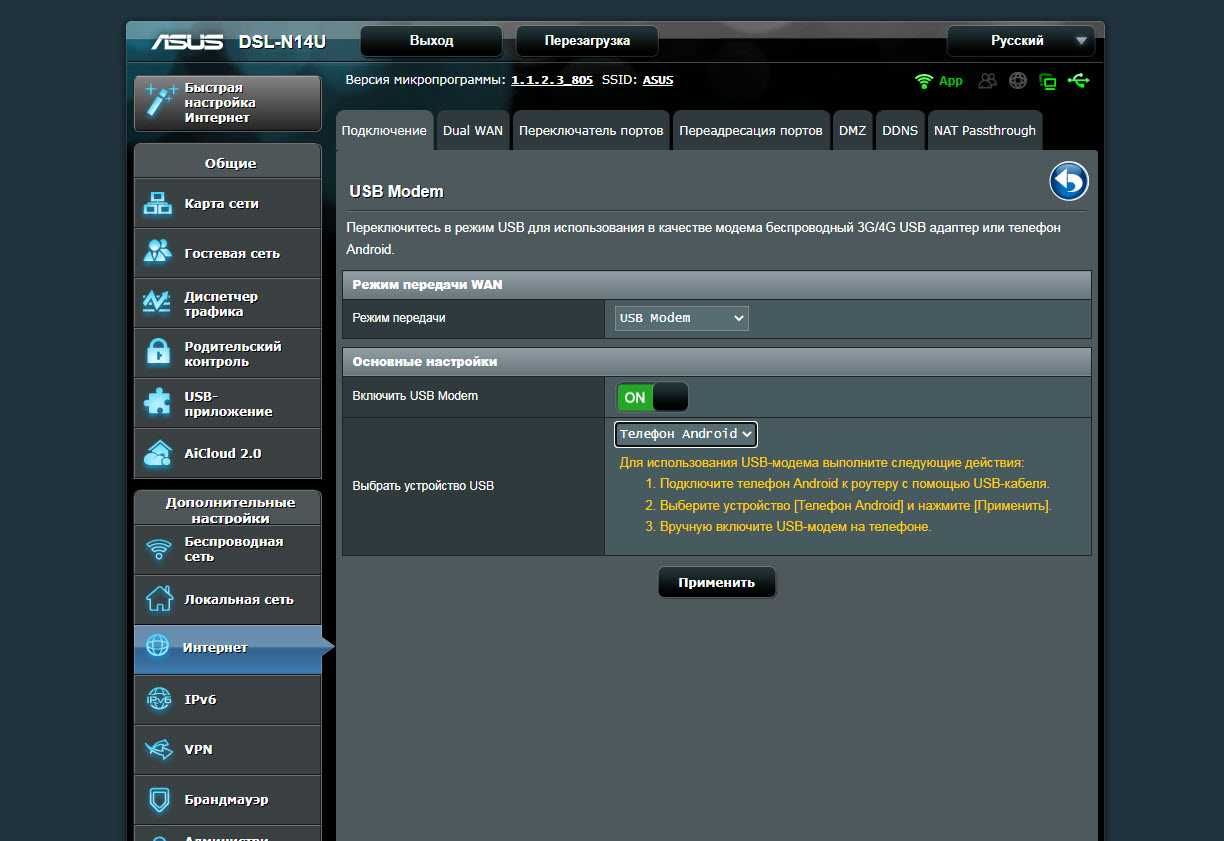Image resolution: width=1224 pixels, height=841 pixels.
Task: Click the blue back arrow button
Action: coord(1069,182)
